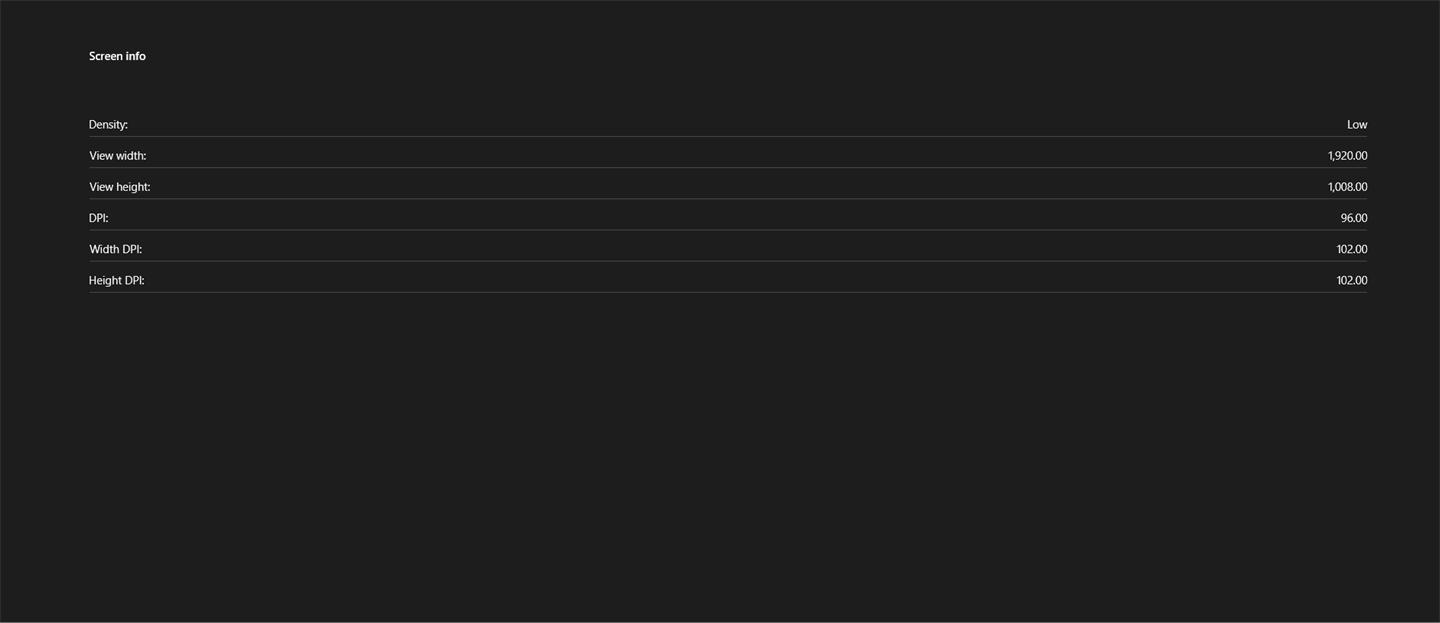The image size is (1440, 623).
Task: Click the divider line under View height row
Action: (x=728, y=198)
